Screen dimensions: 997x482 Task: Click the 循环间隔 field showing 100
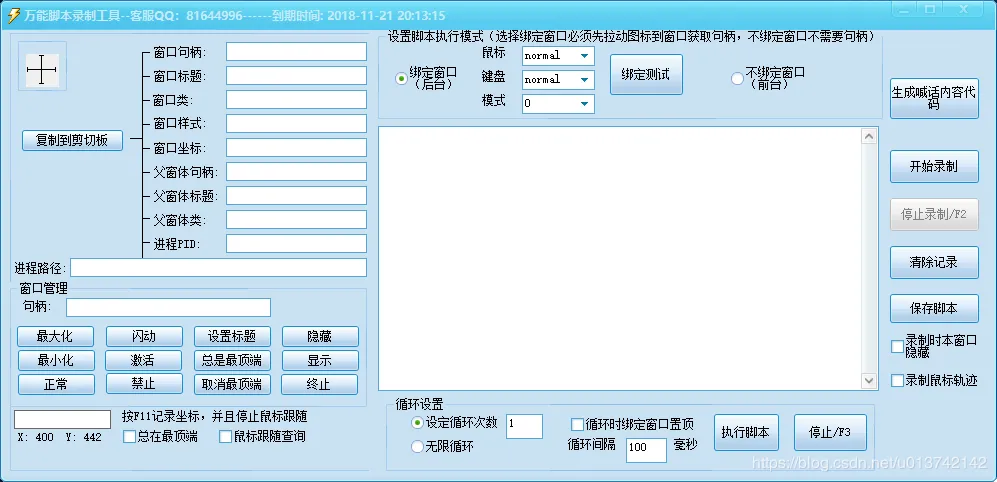[647, 450]
